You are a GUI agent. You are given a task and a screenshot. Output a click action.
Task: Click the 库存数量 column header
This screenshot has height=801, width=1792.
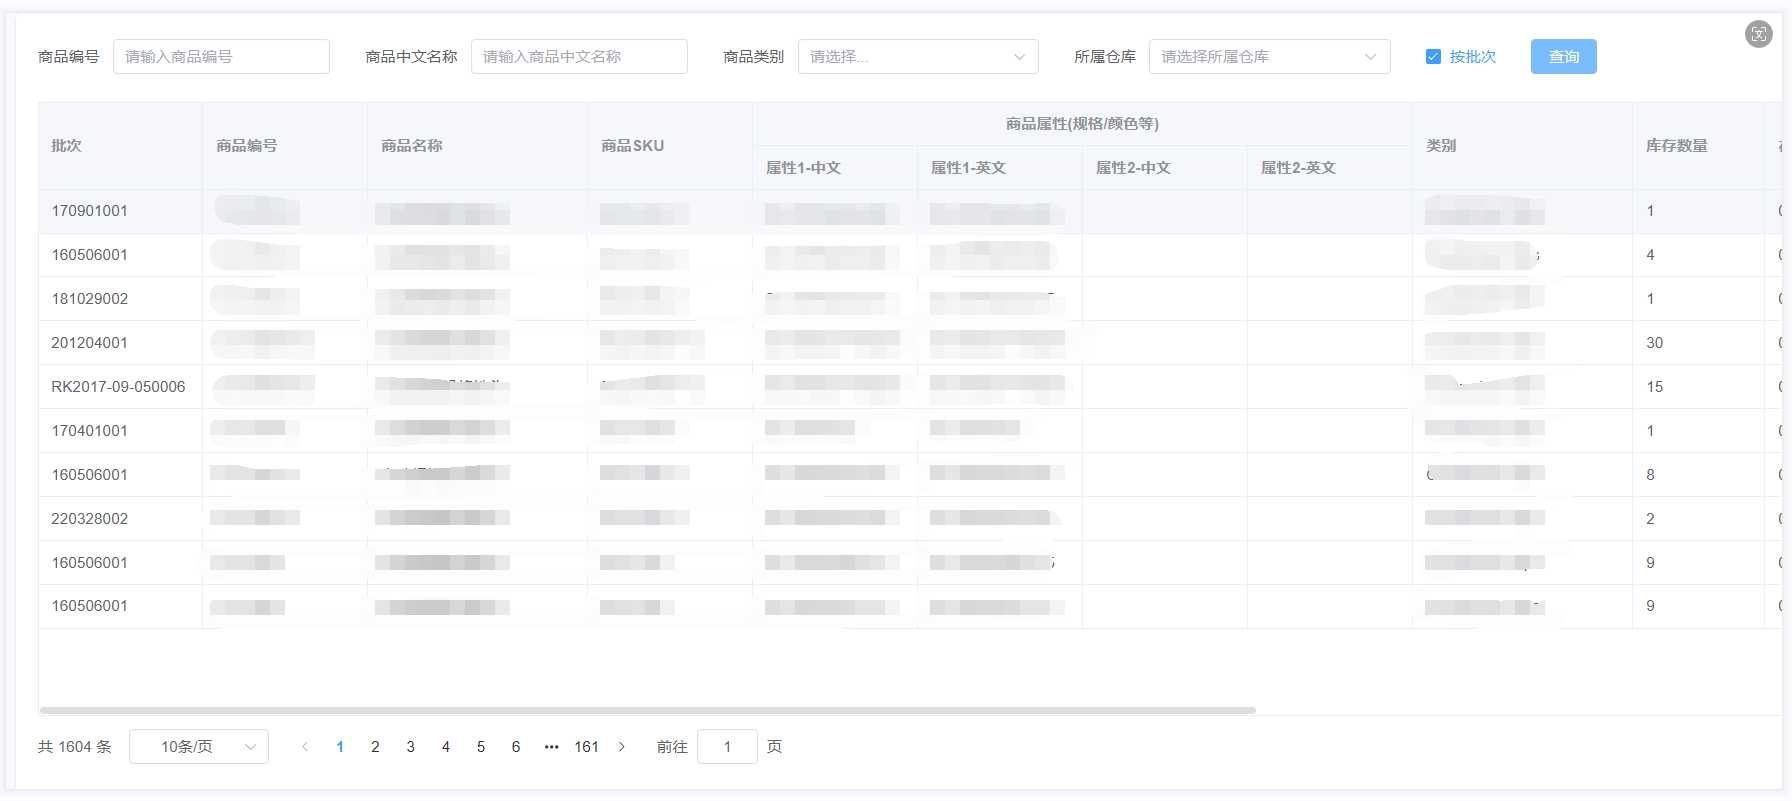coord(1698,146)
